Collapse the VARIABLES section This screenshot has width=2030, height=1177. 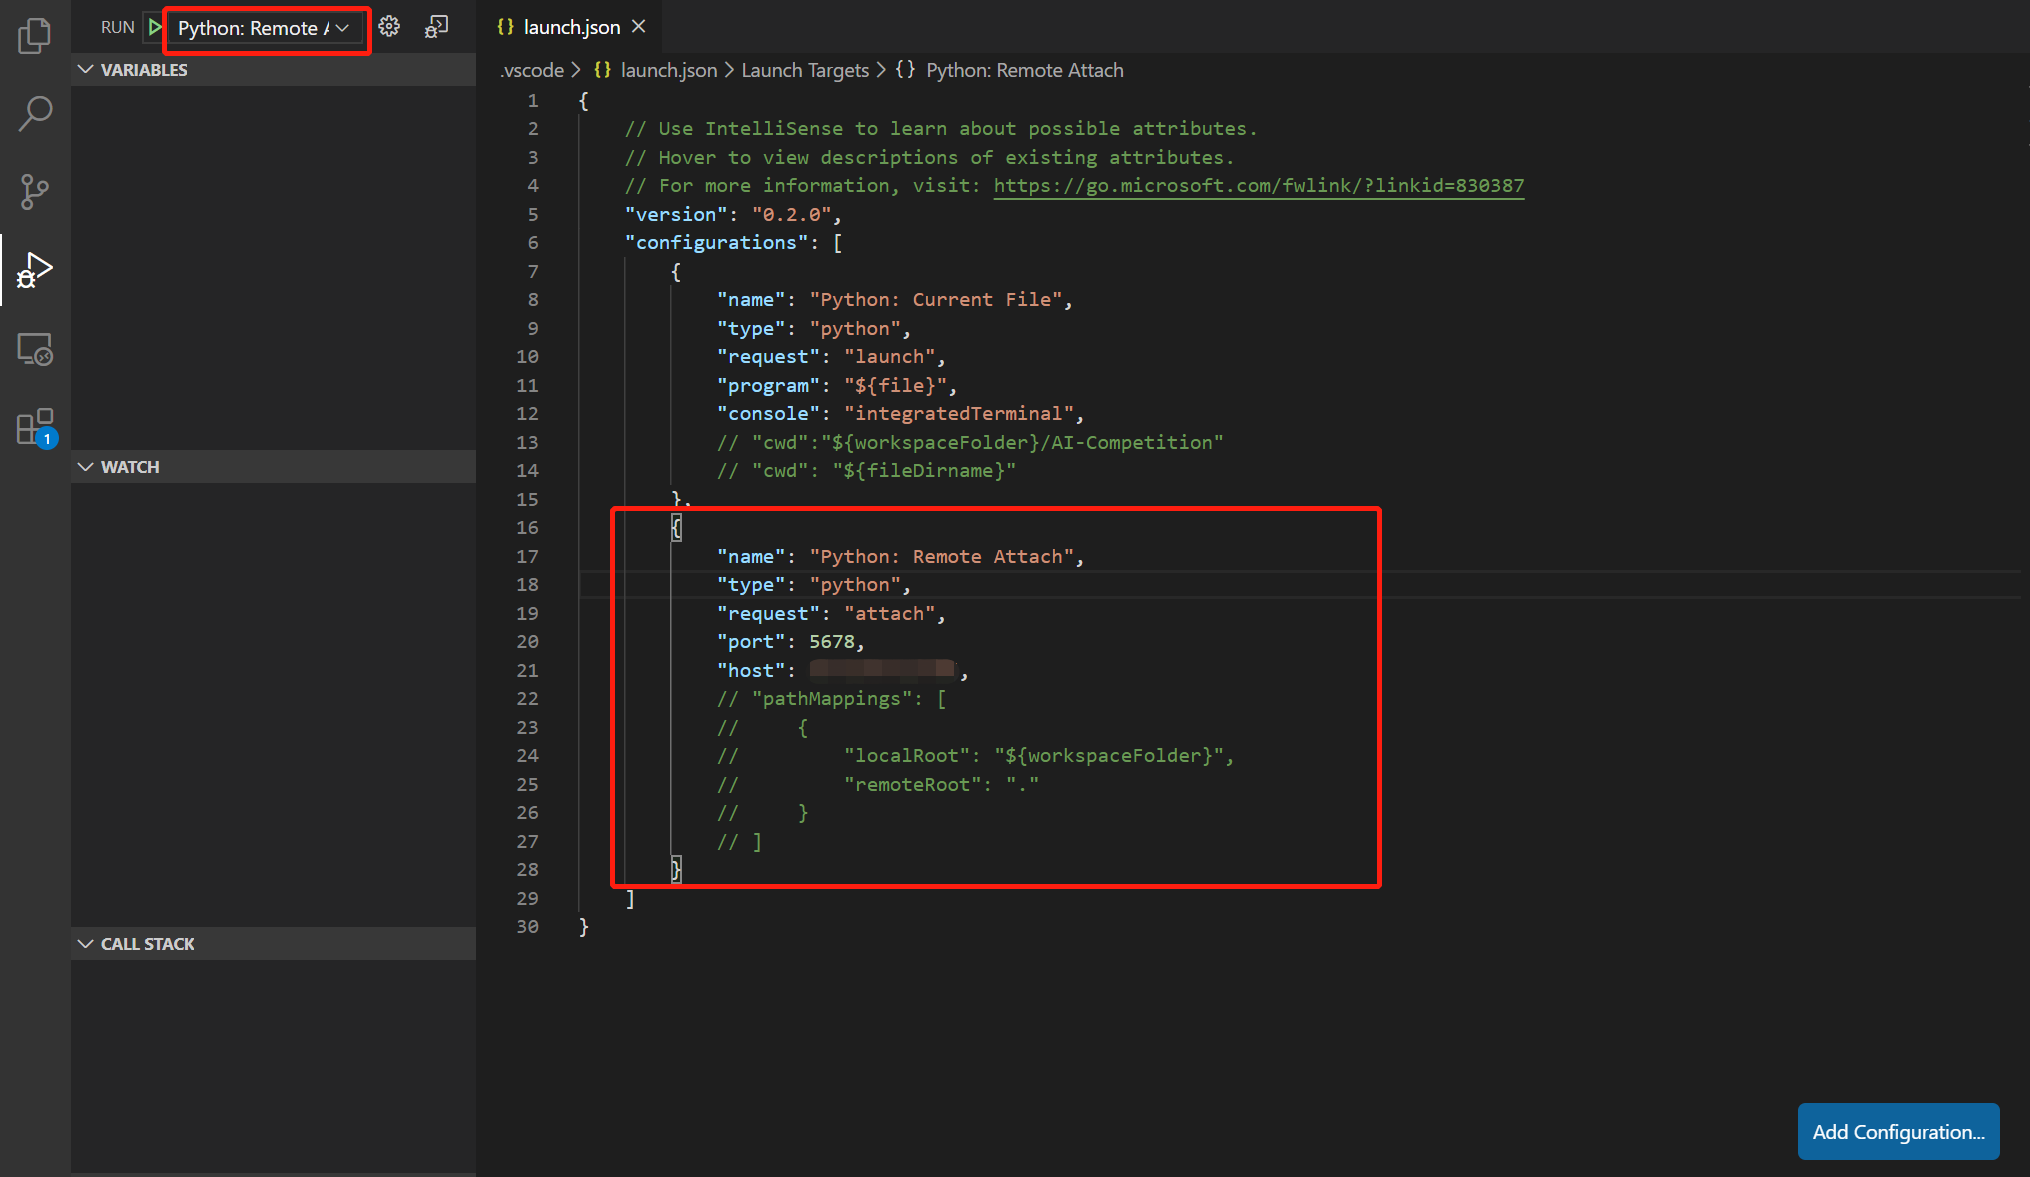85,69
